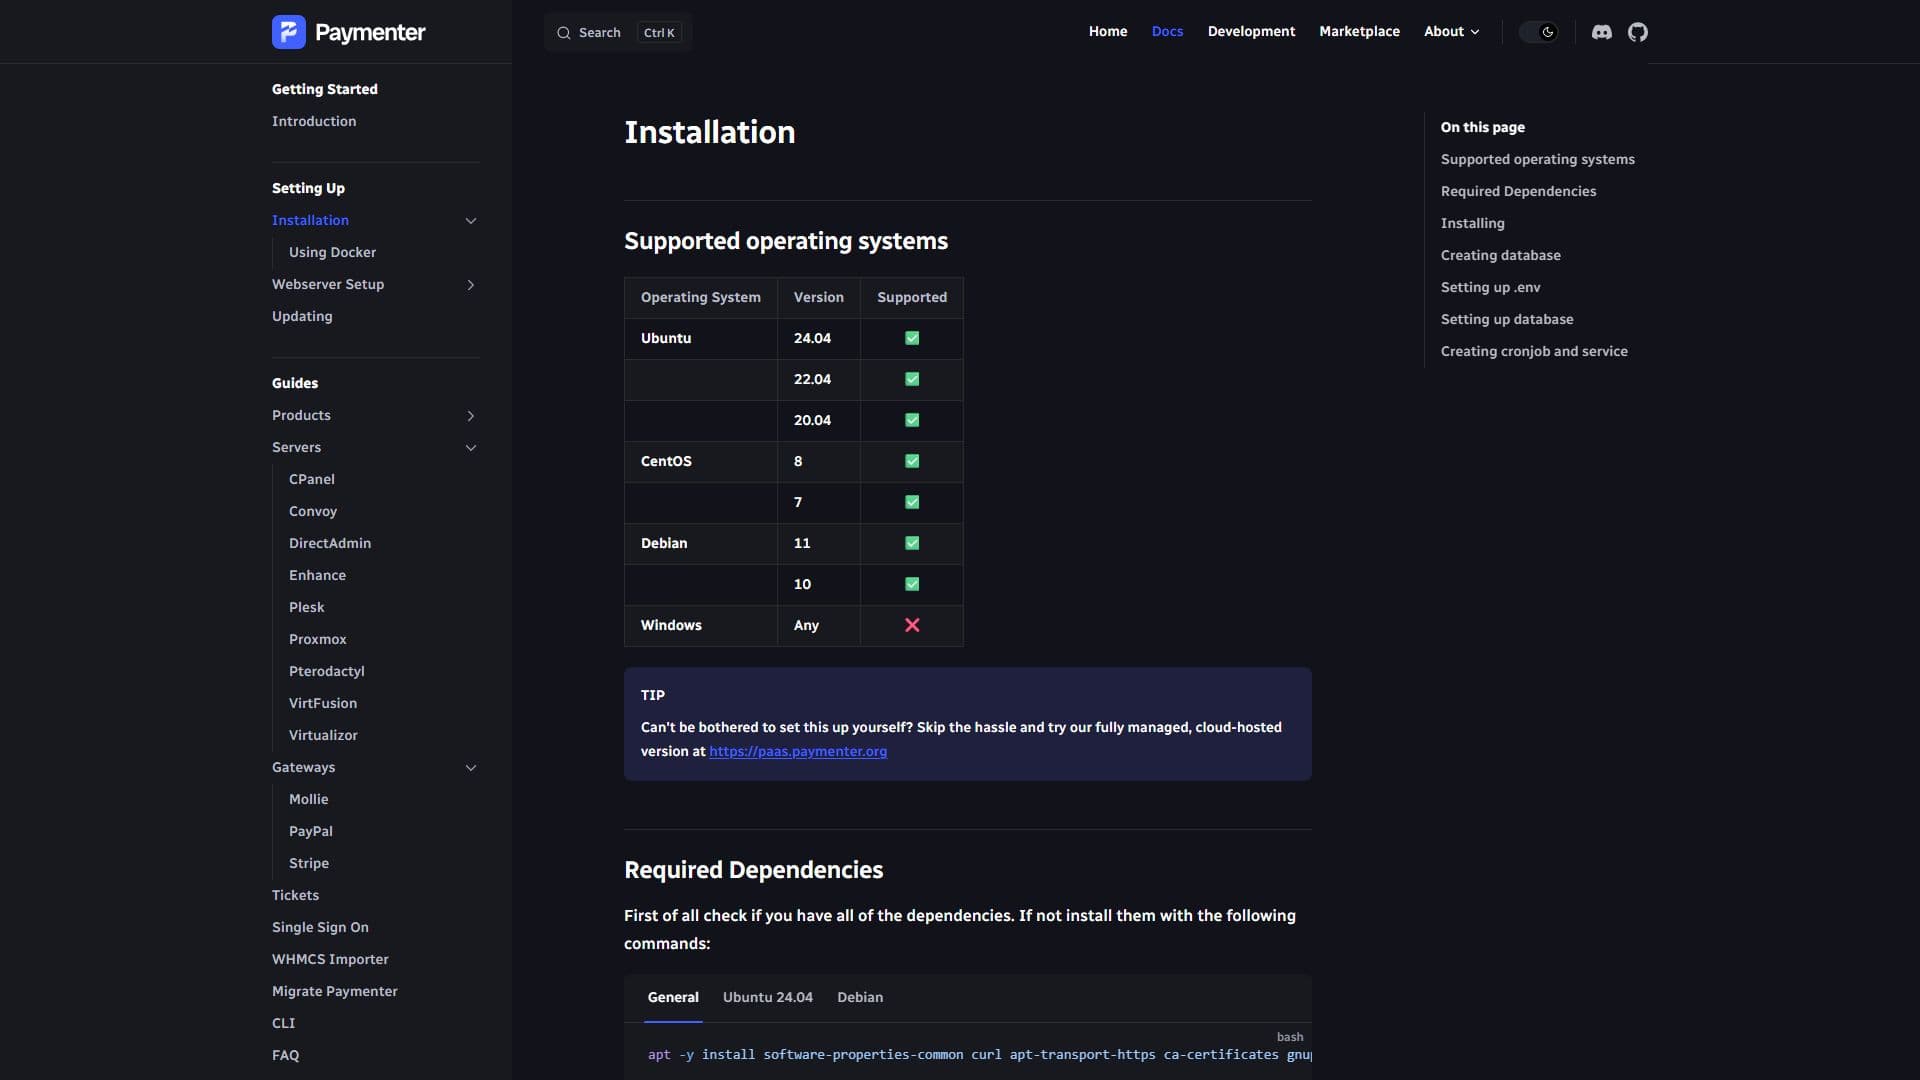Toggle the dark mode switch
Screen dimensions: 1920x1080
[x=1539, y=32]
